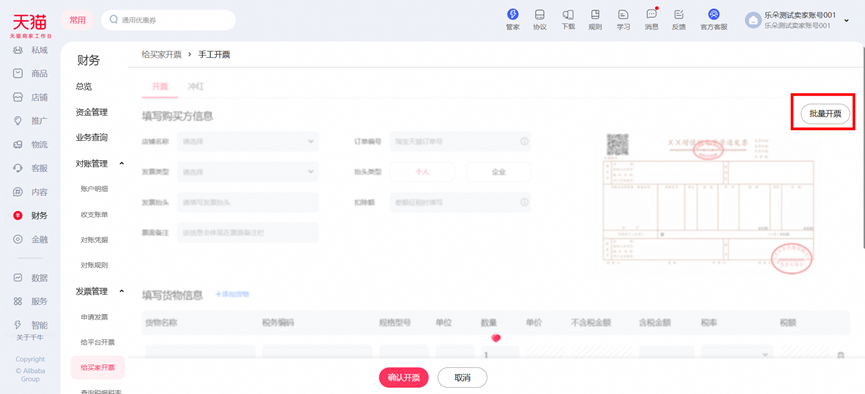Click the +添加货物 link
Screen dimensions: 865x394
click(x=232, y=295)
